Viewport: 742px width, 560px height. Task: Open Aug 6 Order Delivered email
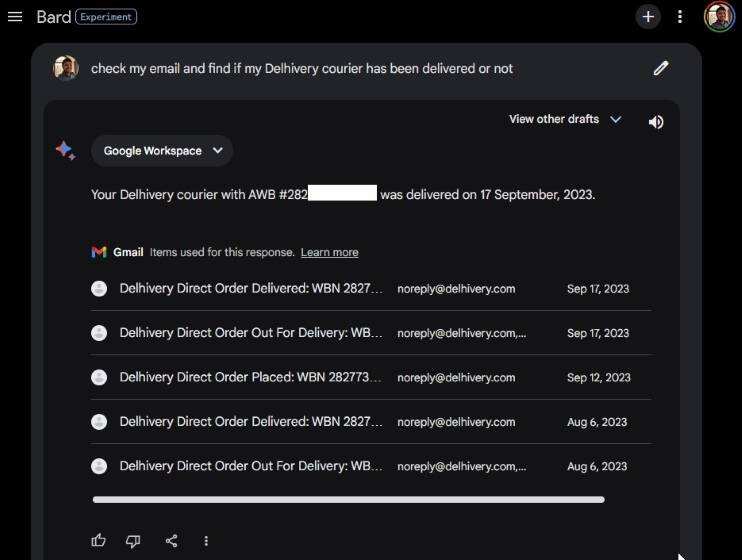click(x=250, y=422)
